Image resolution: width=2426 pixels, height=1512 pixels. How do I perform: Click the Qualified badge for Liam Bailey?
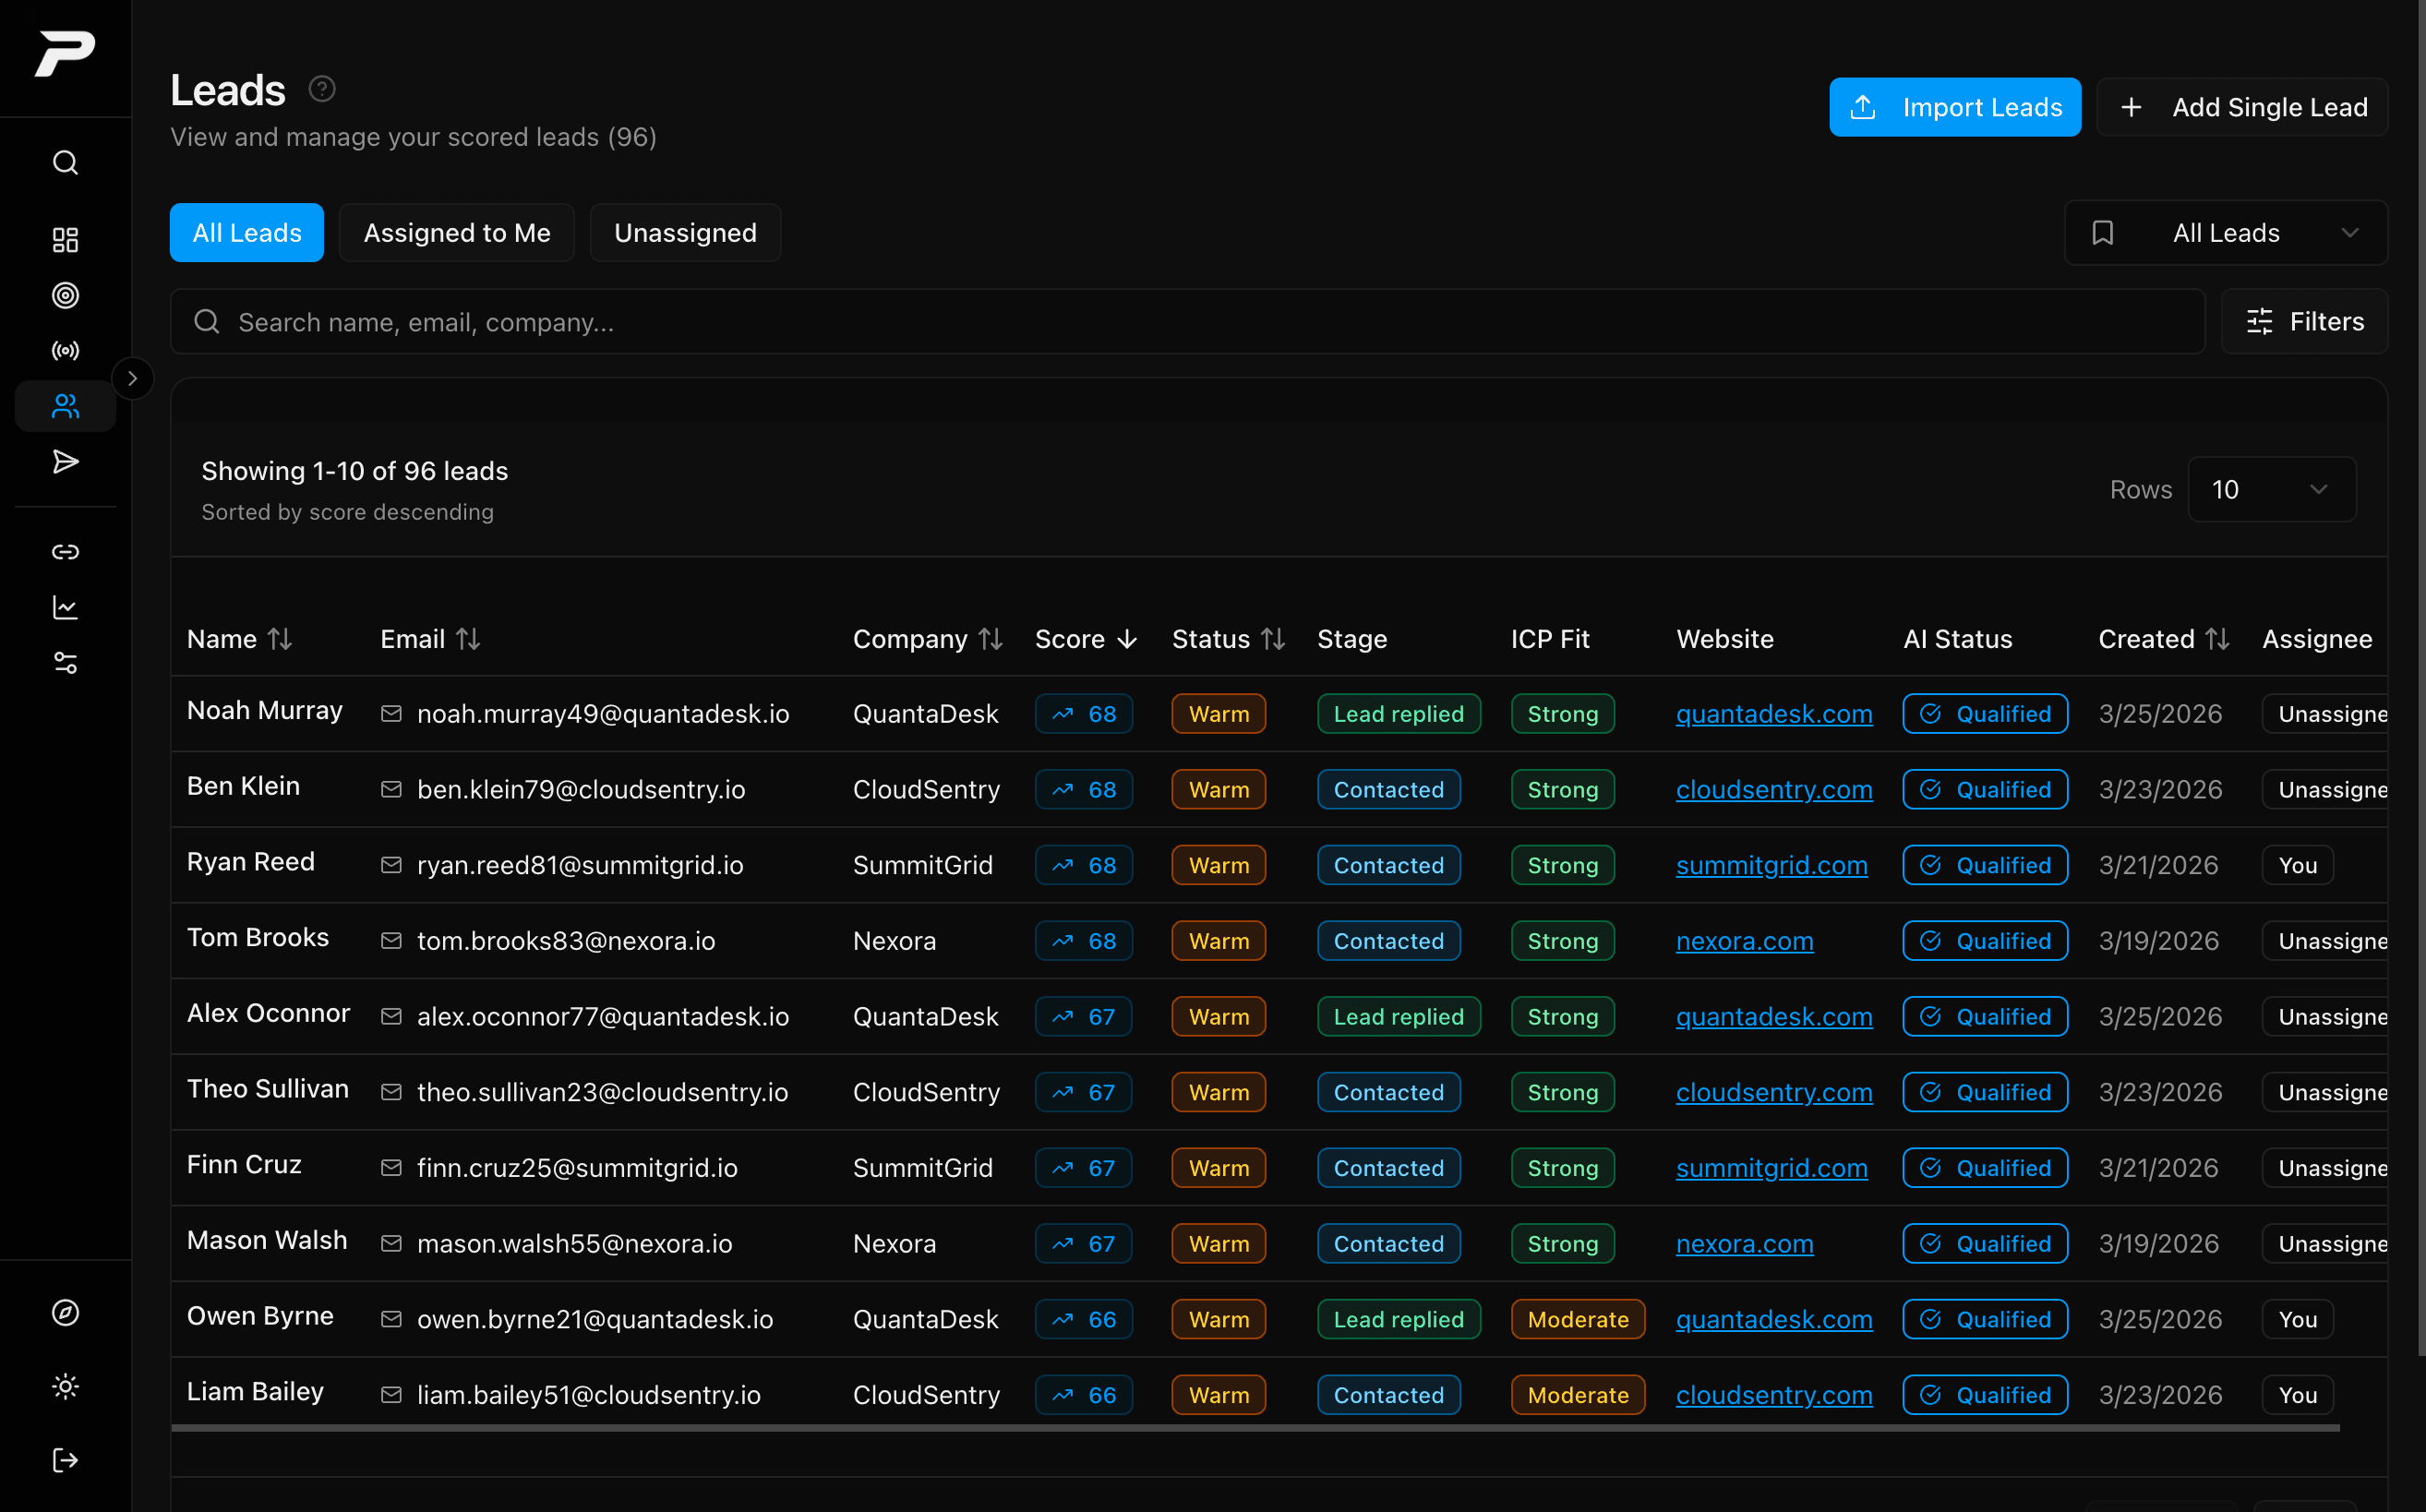coord(1985,1394)
